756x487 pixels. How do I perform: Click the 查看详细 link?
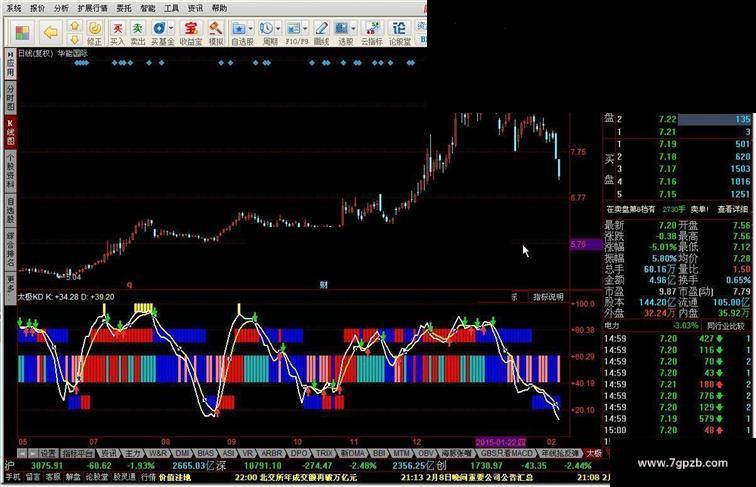(732, 209)
